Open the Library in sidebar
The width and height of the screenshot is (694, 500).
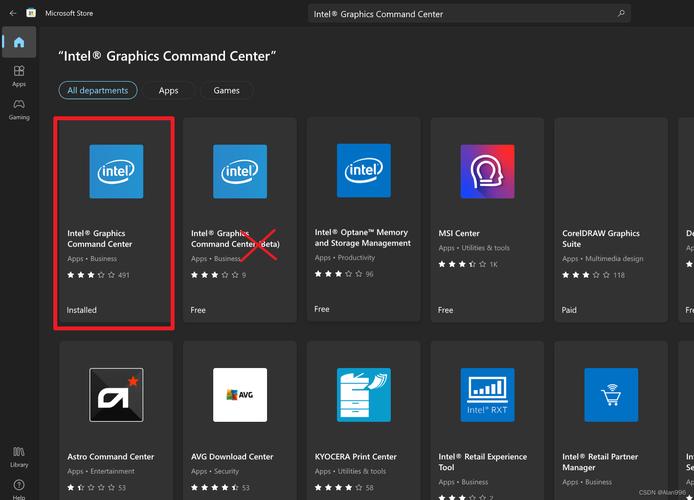pyautogui.click(x=19, y=455)
